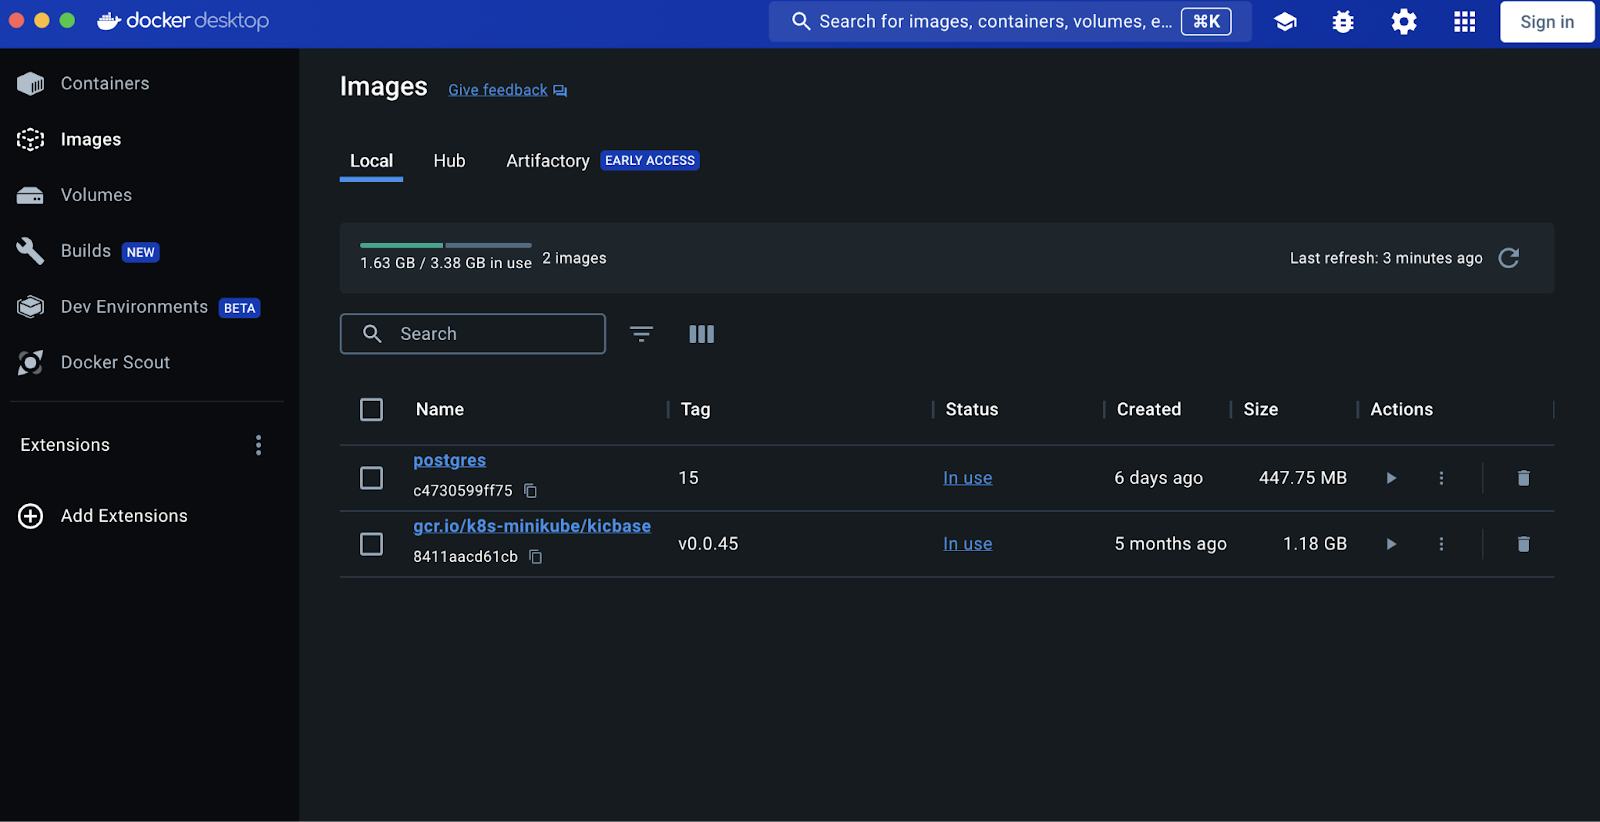Click the Docker Scout icon

point(30,362)
